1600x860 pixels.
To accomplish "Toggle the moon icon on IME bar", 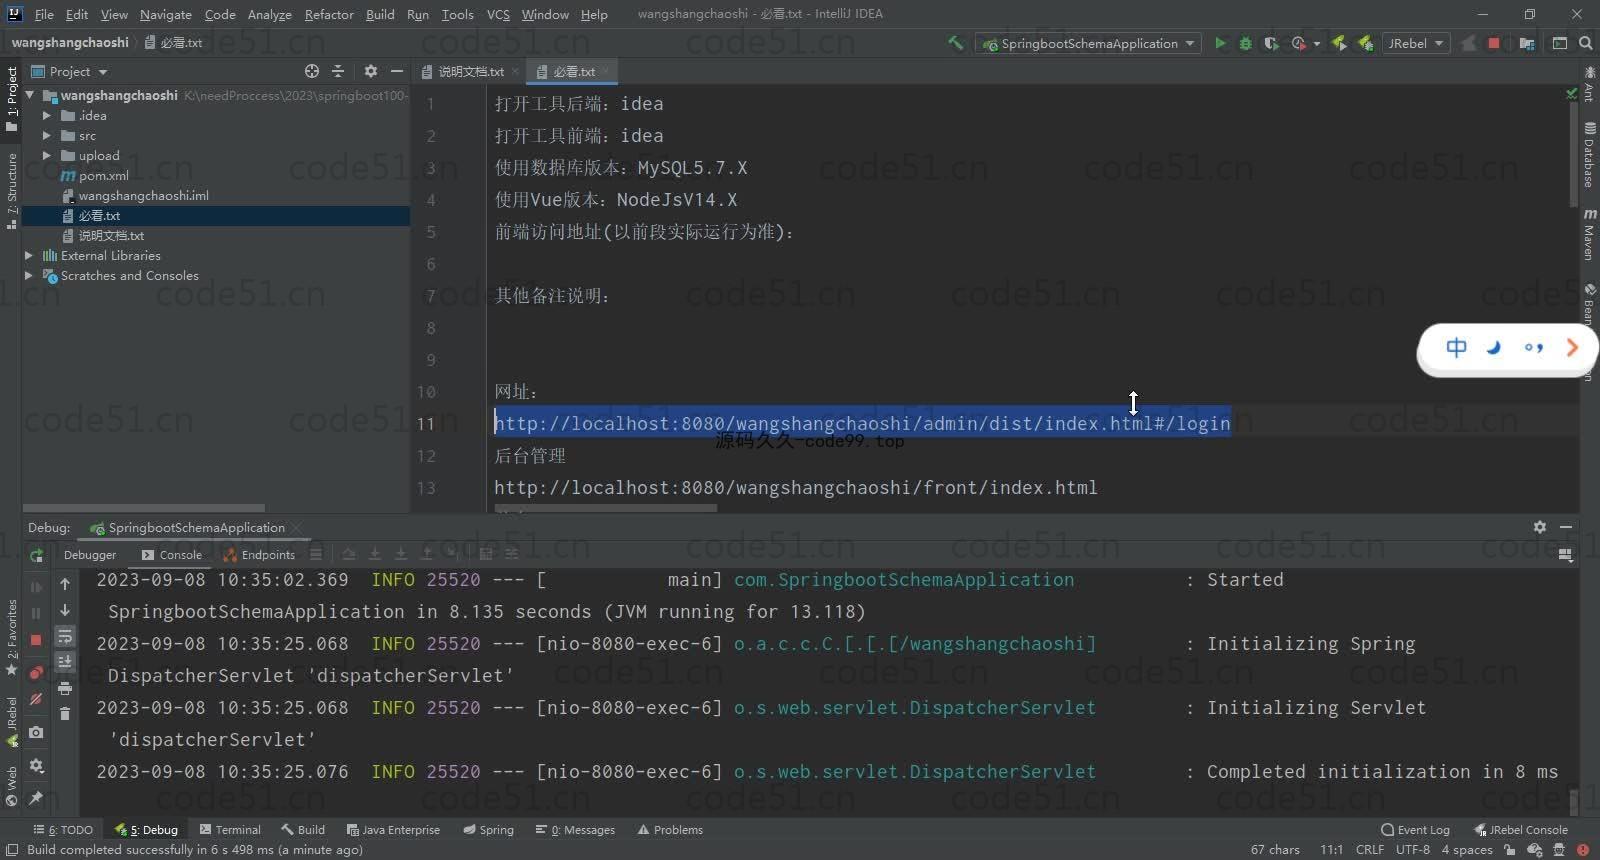I will click(1495, 348).
